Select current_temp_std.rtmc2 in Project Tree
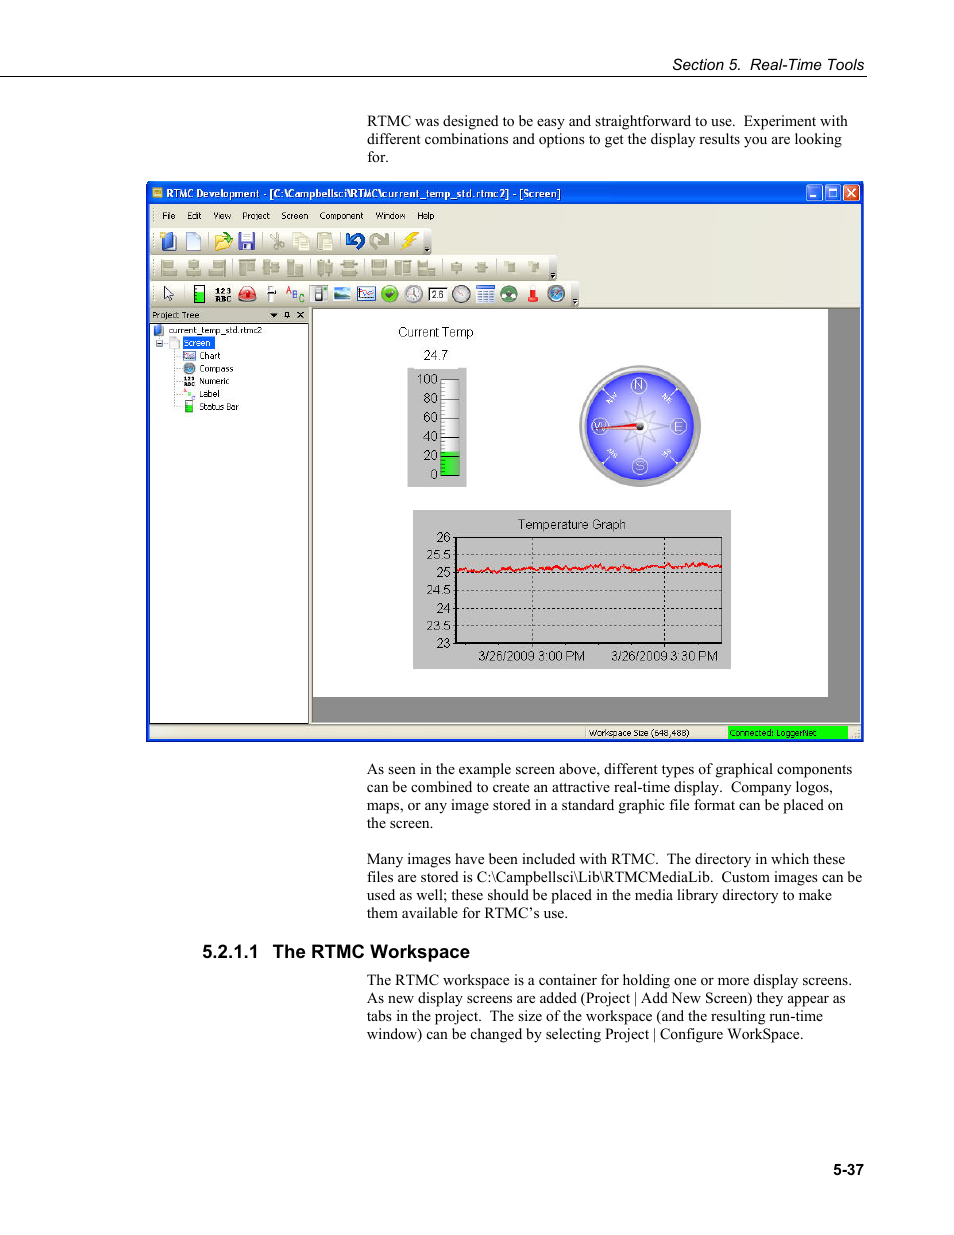Screen dimensions: 954x1235 pos(215,330)
